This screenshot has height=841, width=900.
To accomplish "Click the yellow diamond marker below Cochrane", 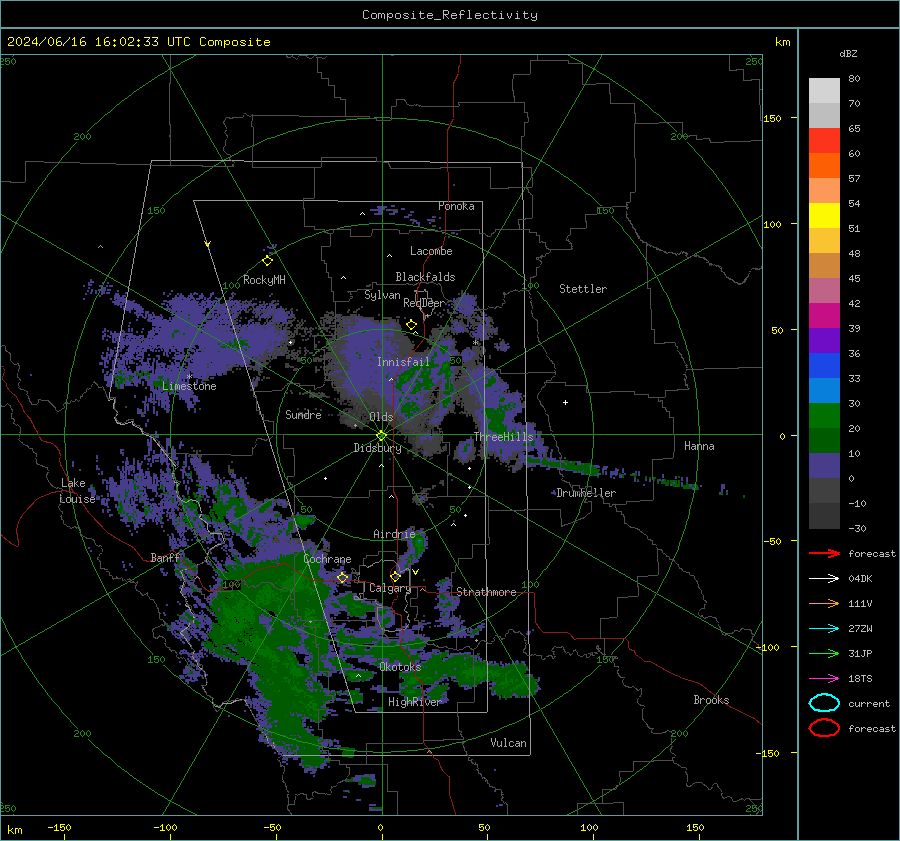I will pyautogui.click(x=343, y=577).
